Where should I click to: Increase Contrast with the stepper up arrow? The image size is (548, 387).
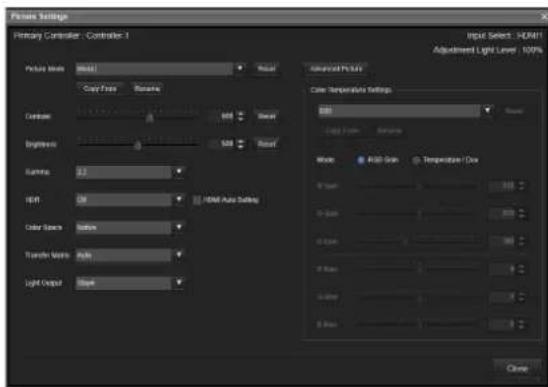tap(240, 113)
